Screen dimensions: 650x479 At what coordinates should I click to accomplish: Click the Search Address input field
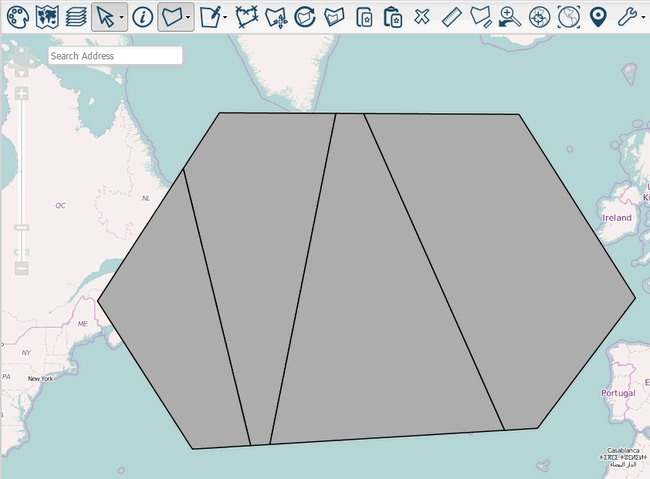pos(115,56)
